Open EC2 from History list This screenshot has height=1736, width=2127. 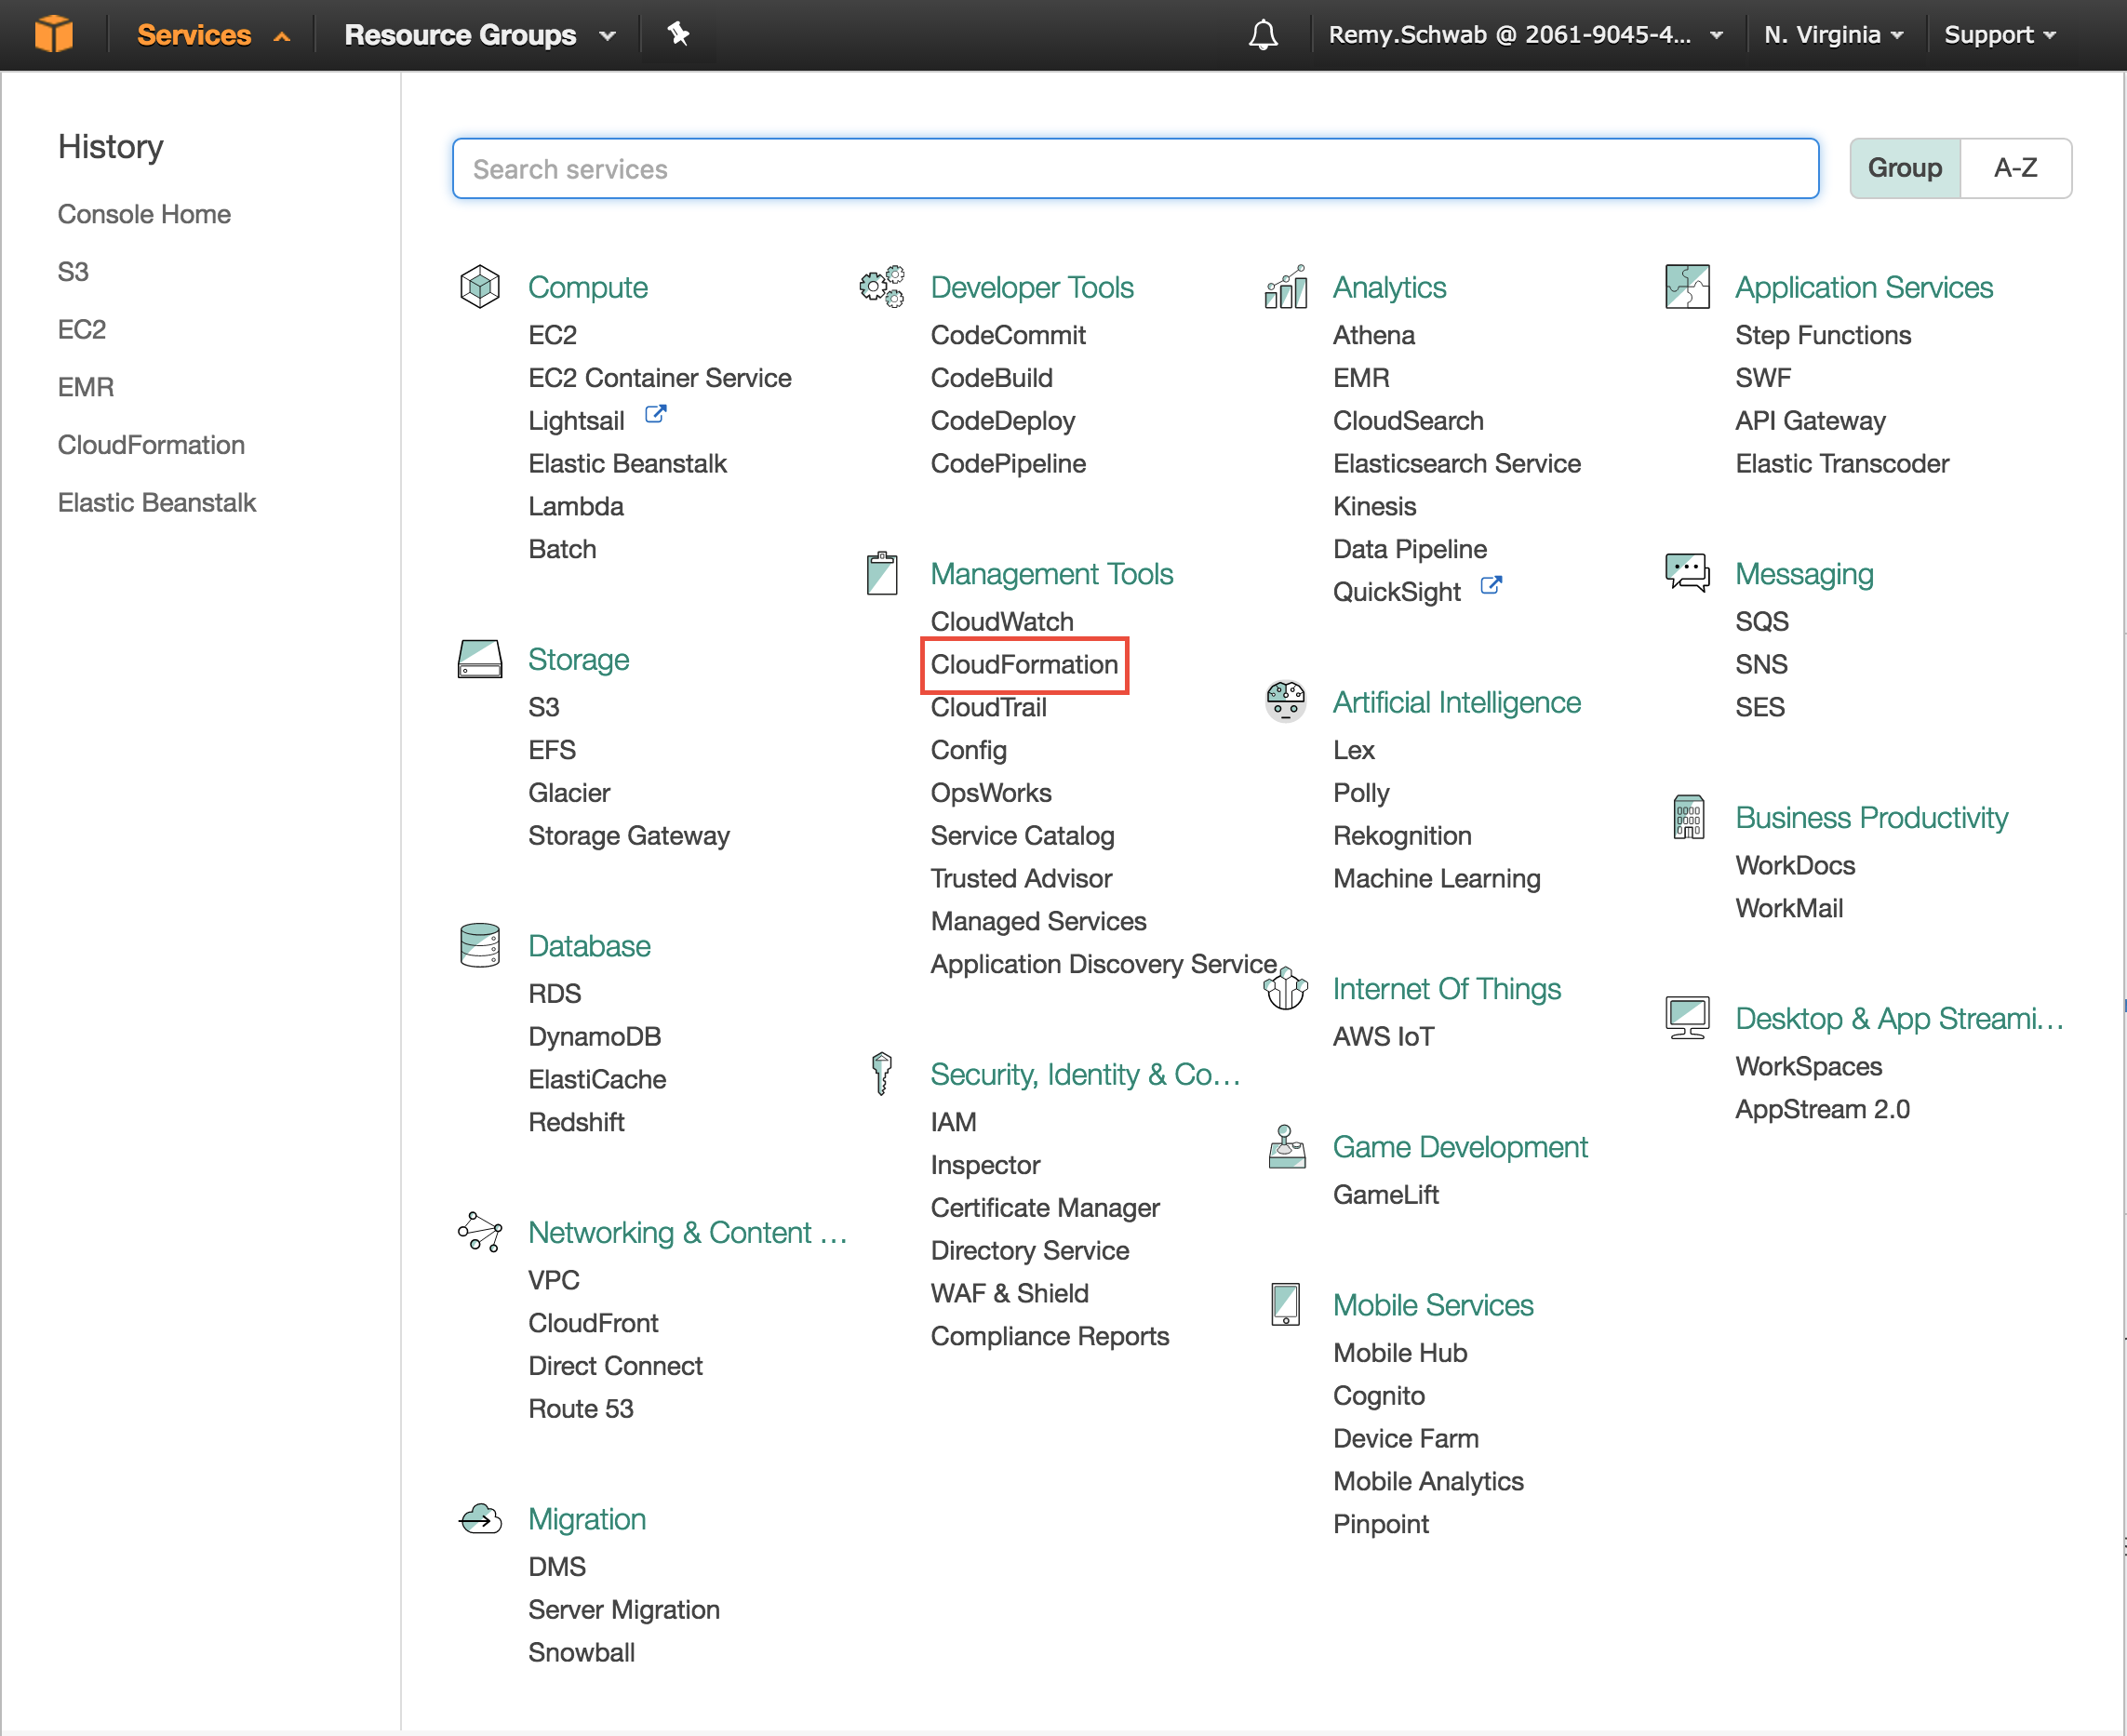click(82, 329)
